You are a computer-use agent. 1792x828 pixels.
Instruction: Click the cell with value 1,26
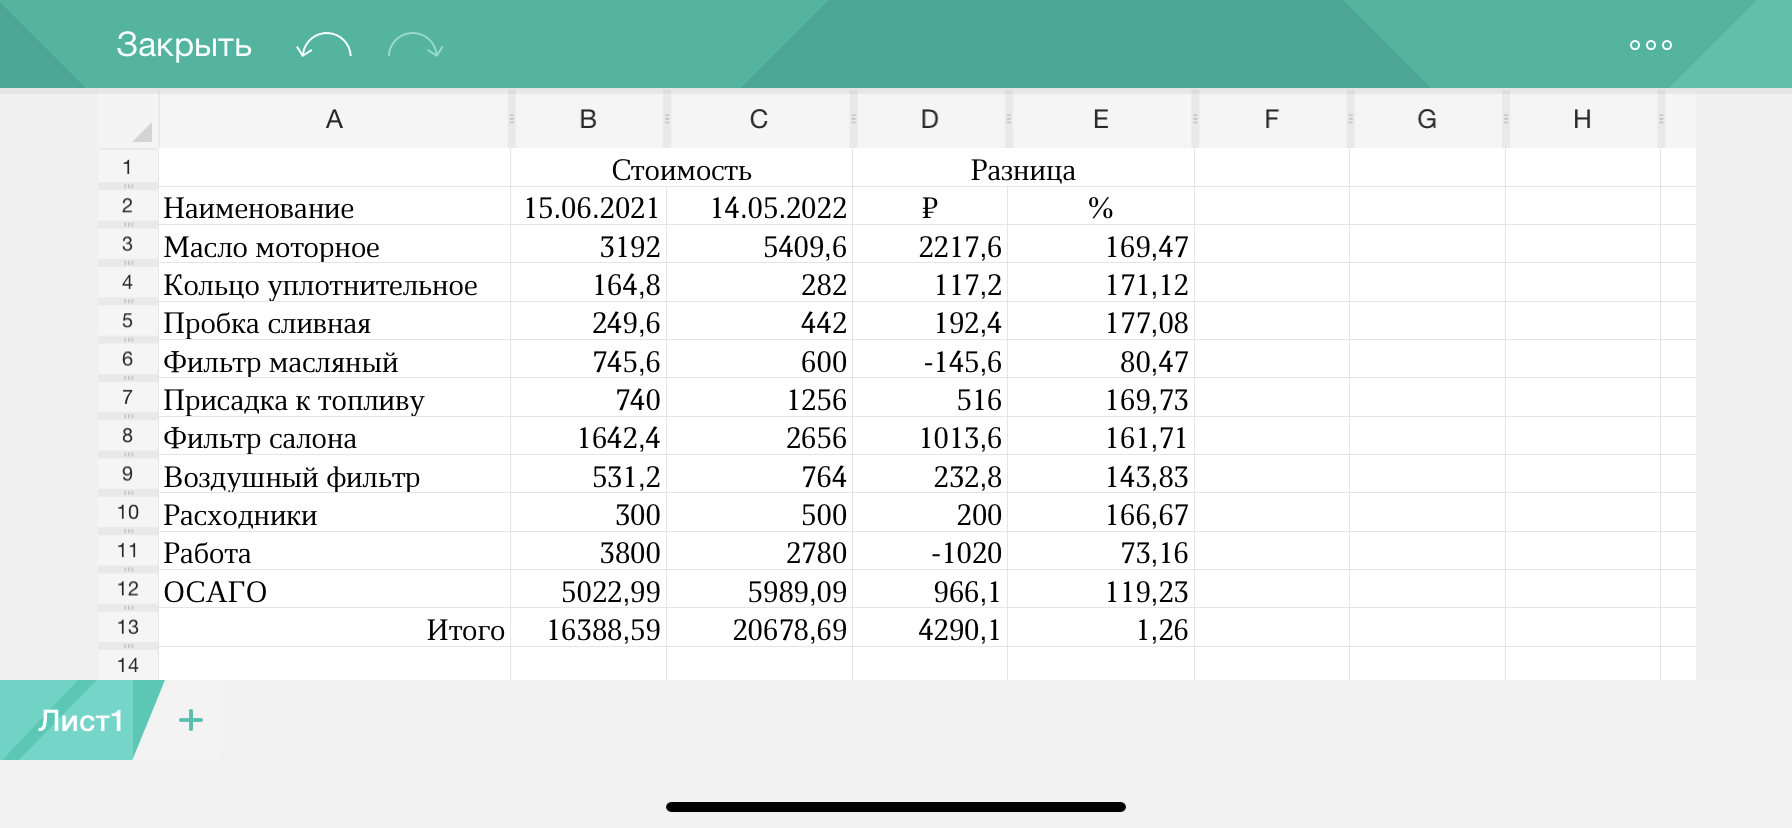[x=1101, y=628]
